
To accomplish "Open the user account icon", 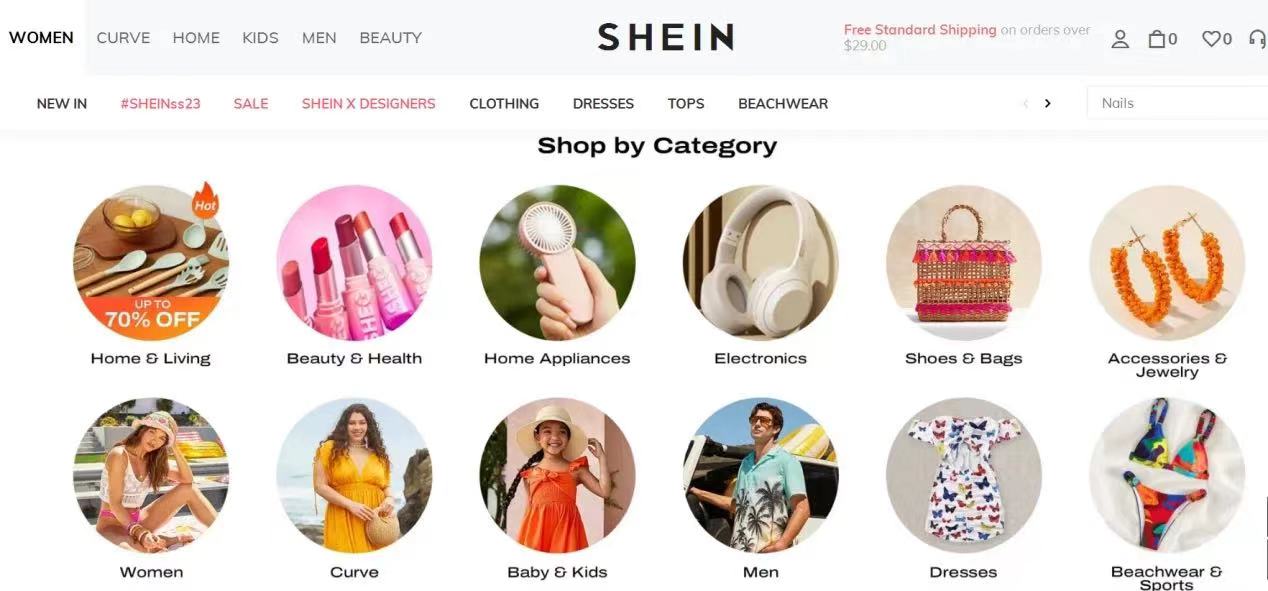I will (1120, 39).
